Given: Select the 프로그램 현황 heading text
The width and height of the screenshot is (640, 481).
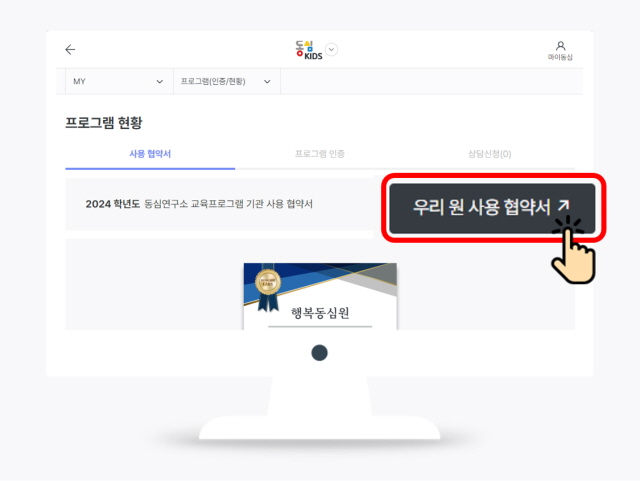Looking at the screenshot, I should tap(104, 122).
